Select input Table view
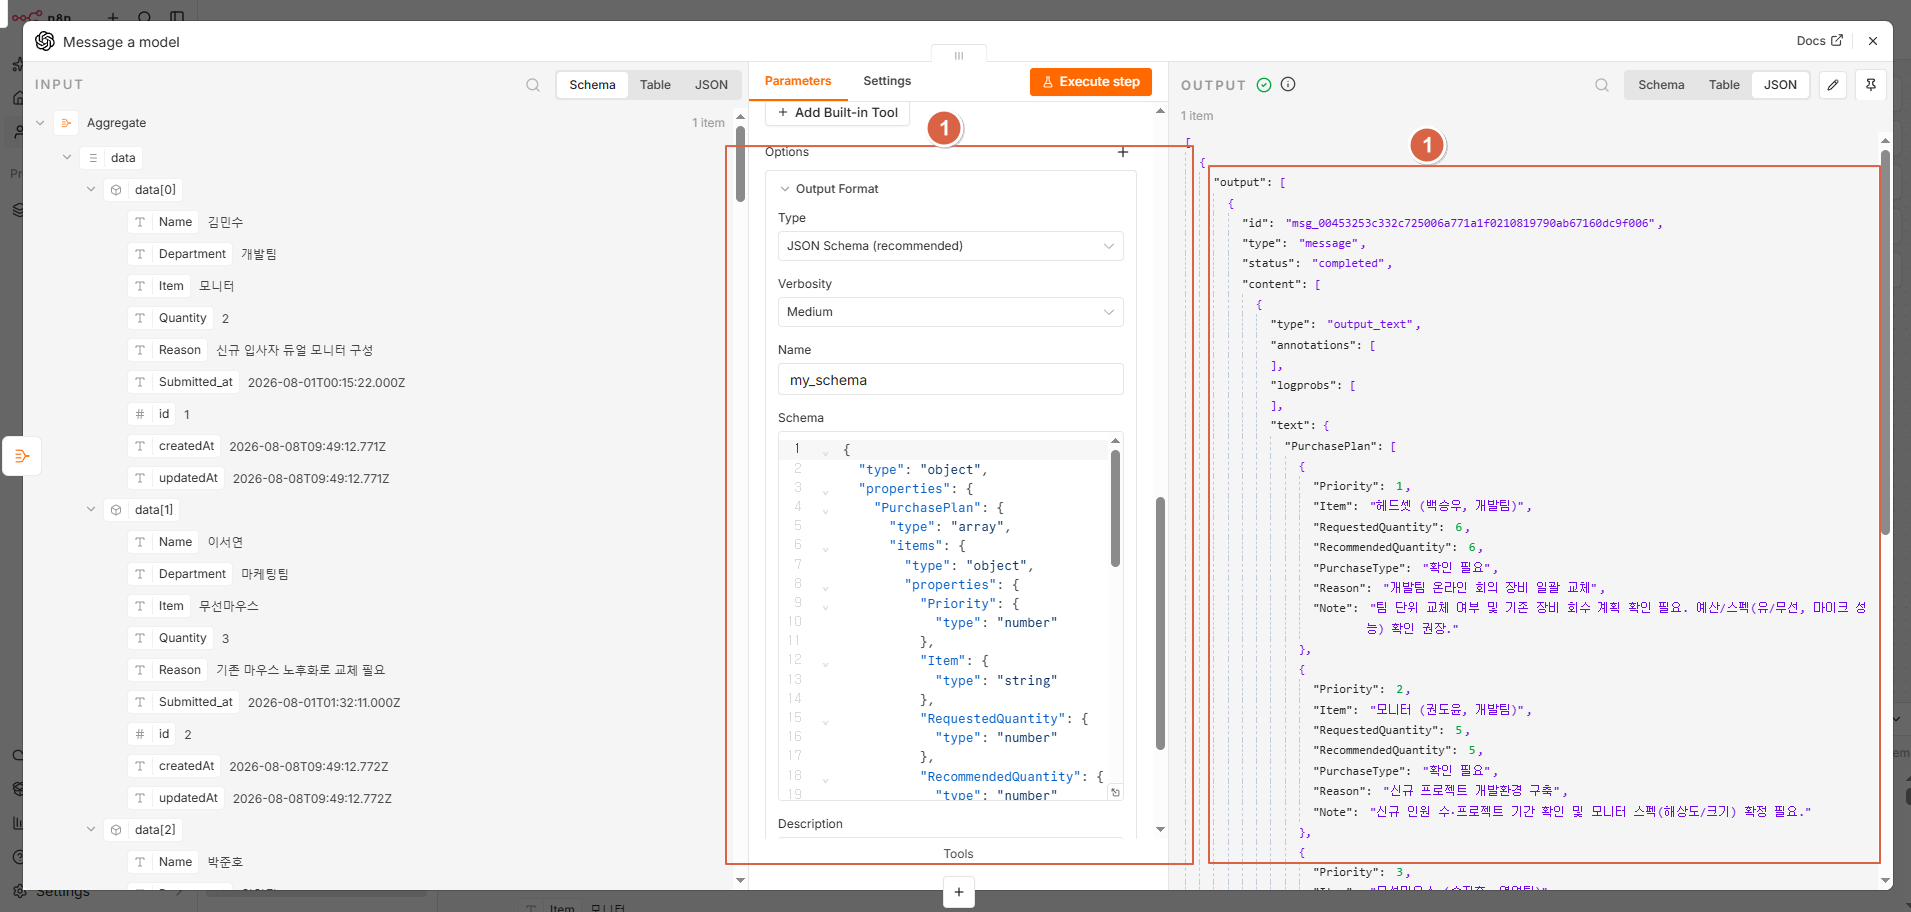The height and width of the screenshot is (912, 1911). (655, 85)
